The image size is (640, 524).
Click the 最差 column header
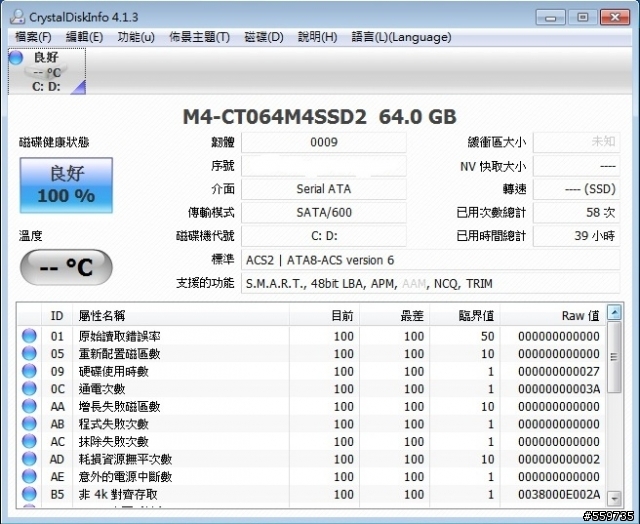[x=395, y=315]
